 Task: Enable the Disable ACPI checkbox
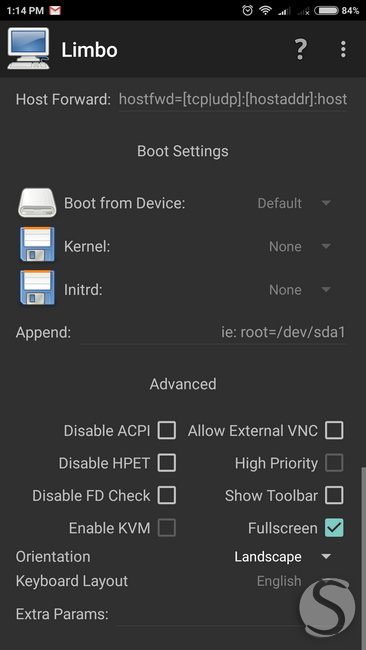[x=167, y=430]
